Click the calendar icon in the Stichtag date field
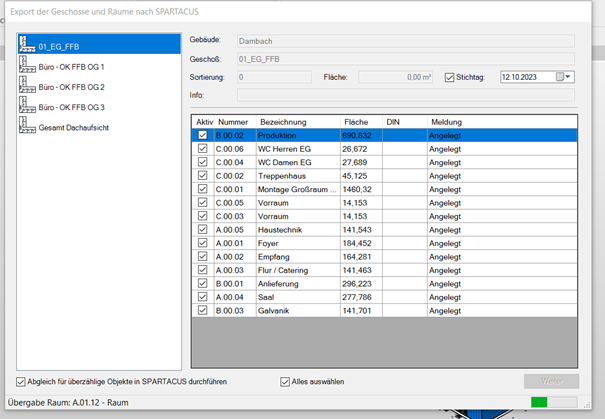This screenshot has height=419, width=605. [x=560, y=77]
